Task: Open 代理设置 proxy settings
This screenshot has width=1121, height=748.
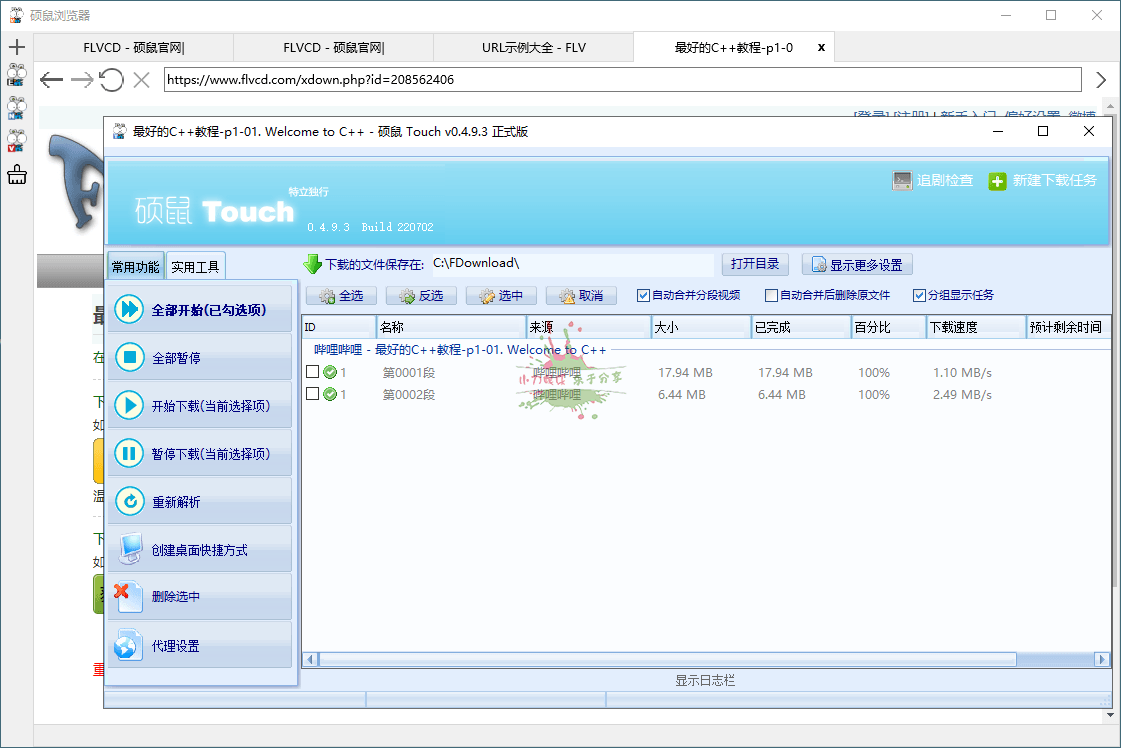Action: (129, 646)
